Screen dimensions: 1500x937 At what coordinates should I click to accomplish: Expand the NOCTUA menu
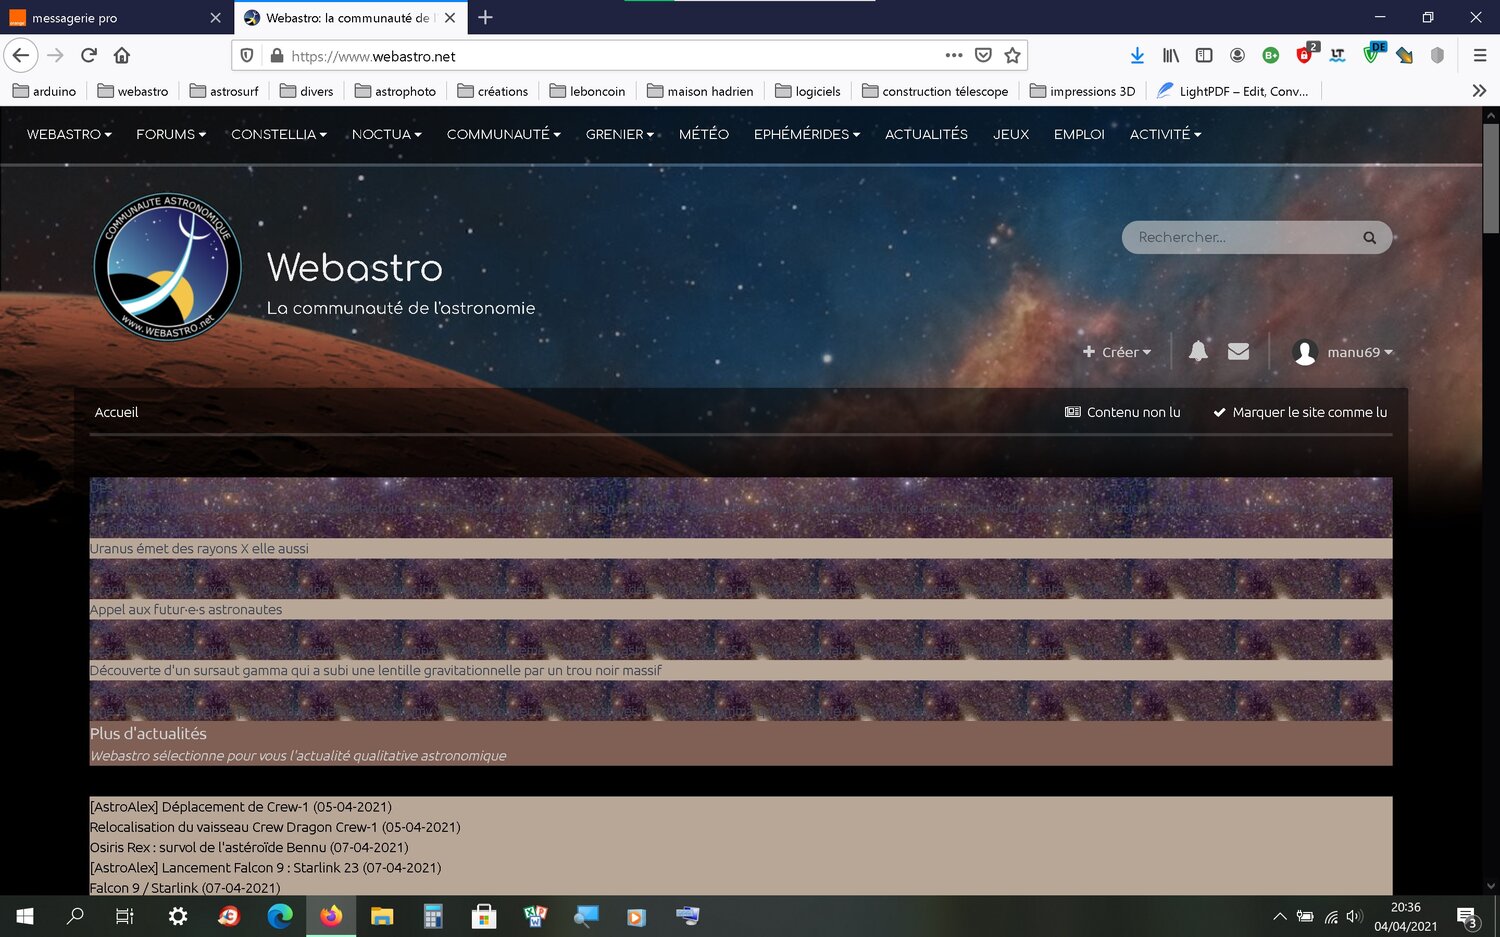[x=387, y=134]
